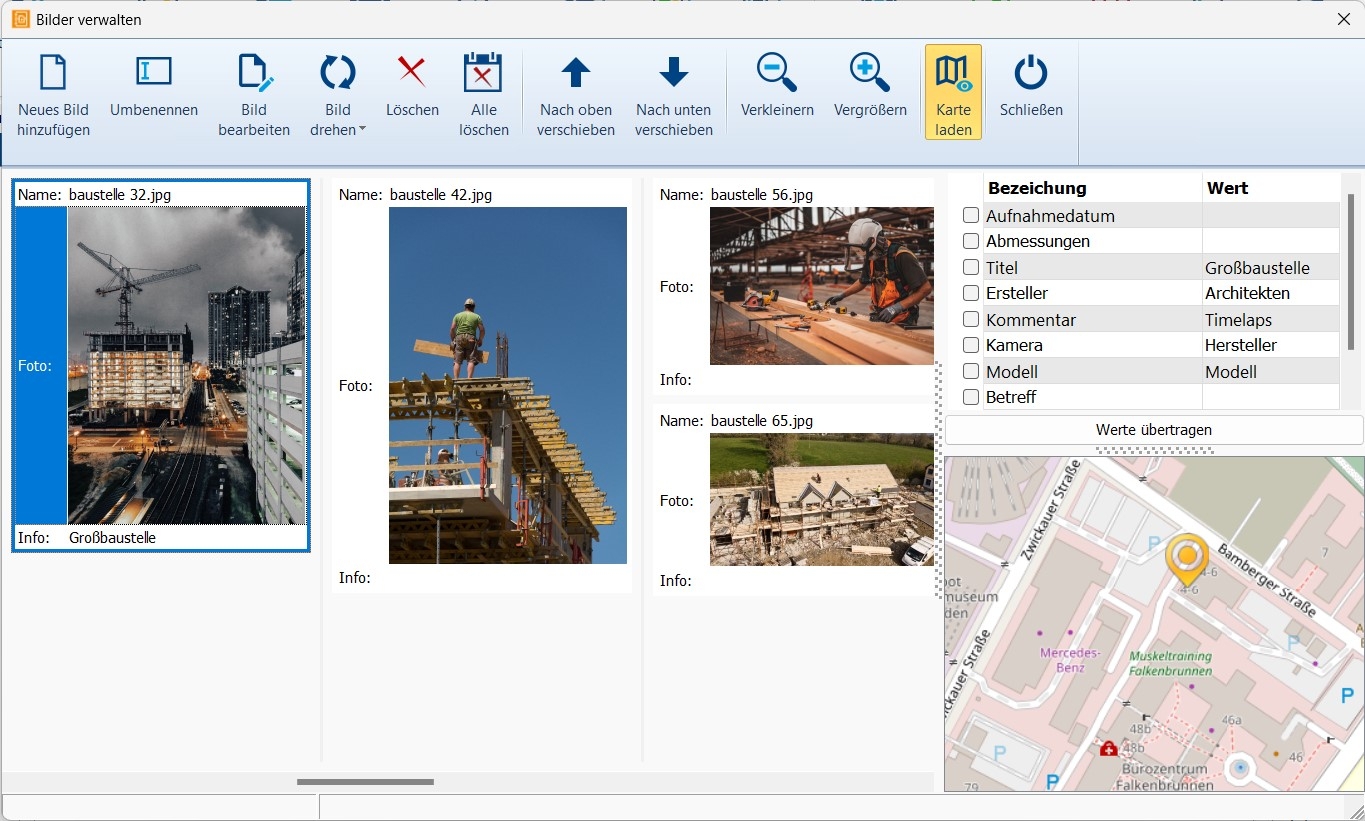Enable the Aufnahmedatum checkbox
This screenshot has width=1365, height=821.
click(970, 216)
